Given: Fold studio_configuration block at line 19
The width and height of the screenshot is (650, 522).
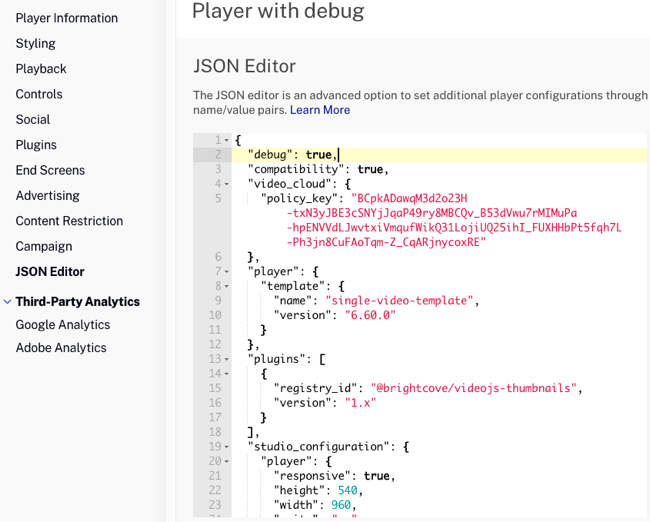Looking at the screenshot, I should tap(227, 447).
